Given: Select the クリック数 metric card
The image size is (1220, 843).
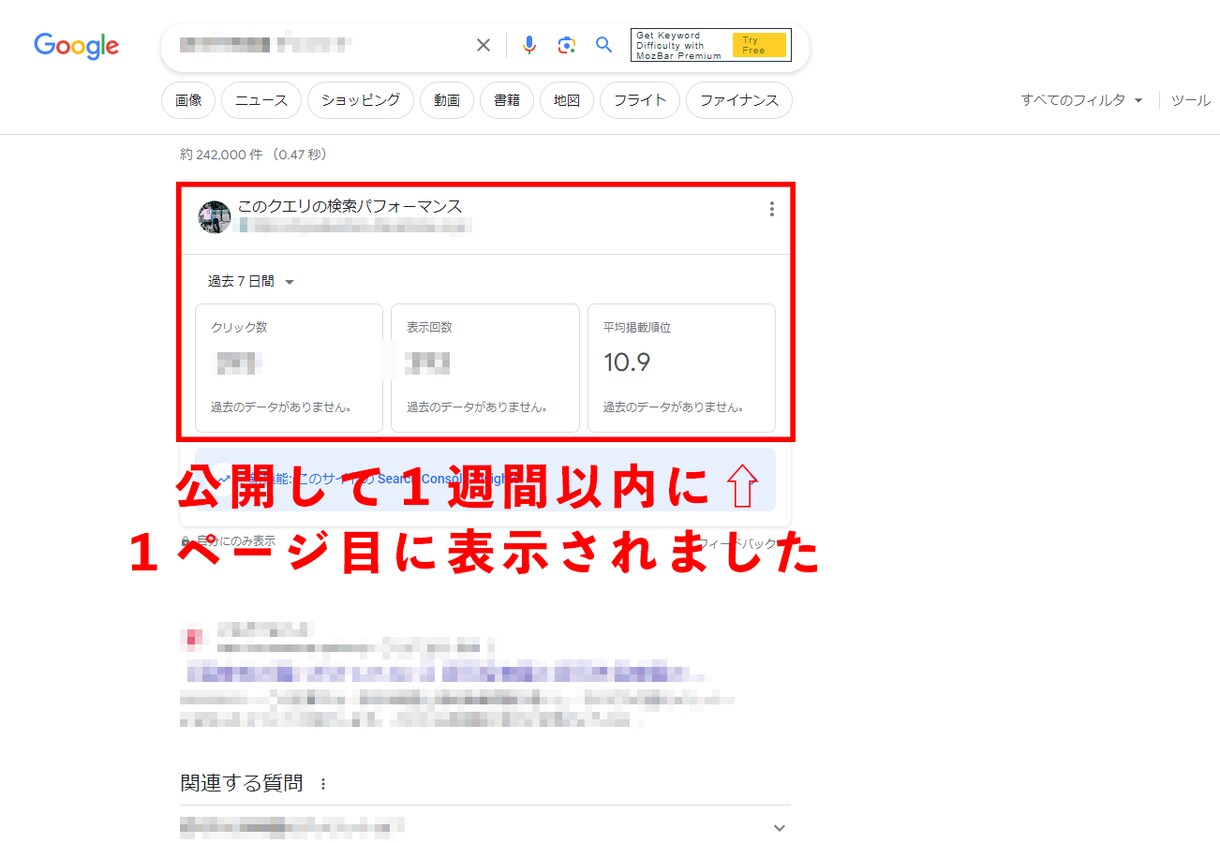Looking at the screenshot, I should point(289,368).
